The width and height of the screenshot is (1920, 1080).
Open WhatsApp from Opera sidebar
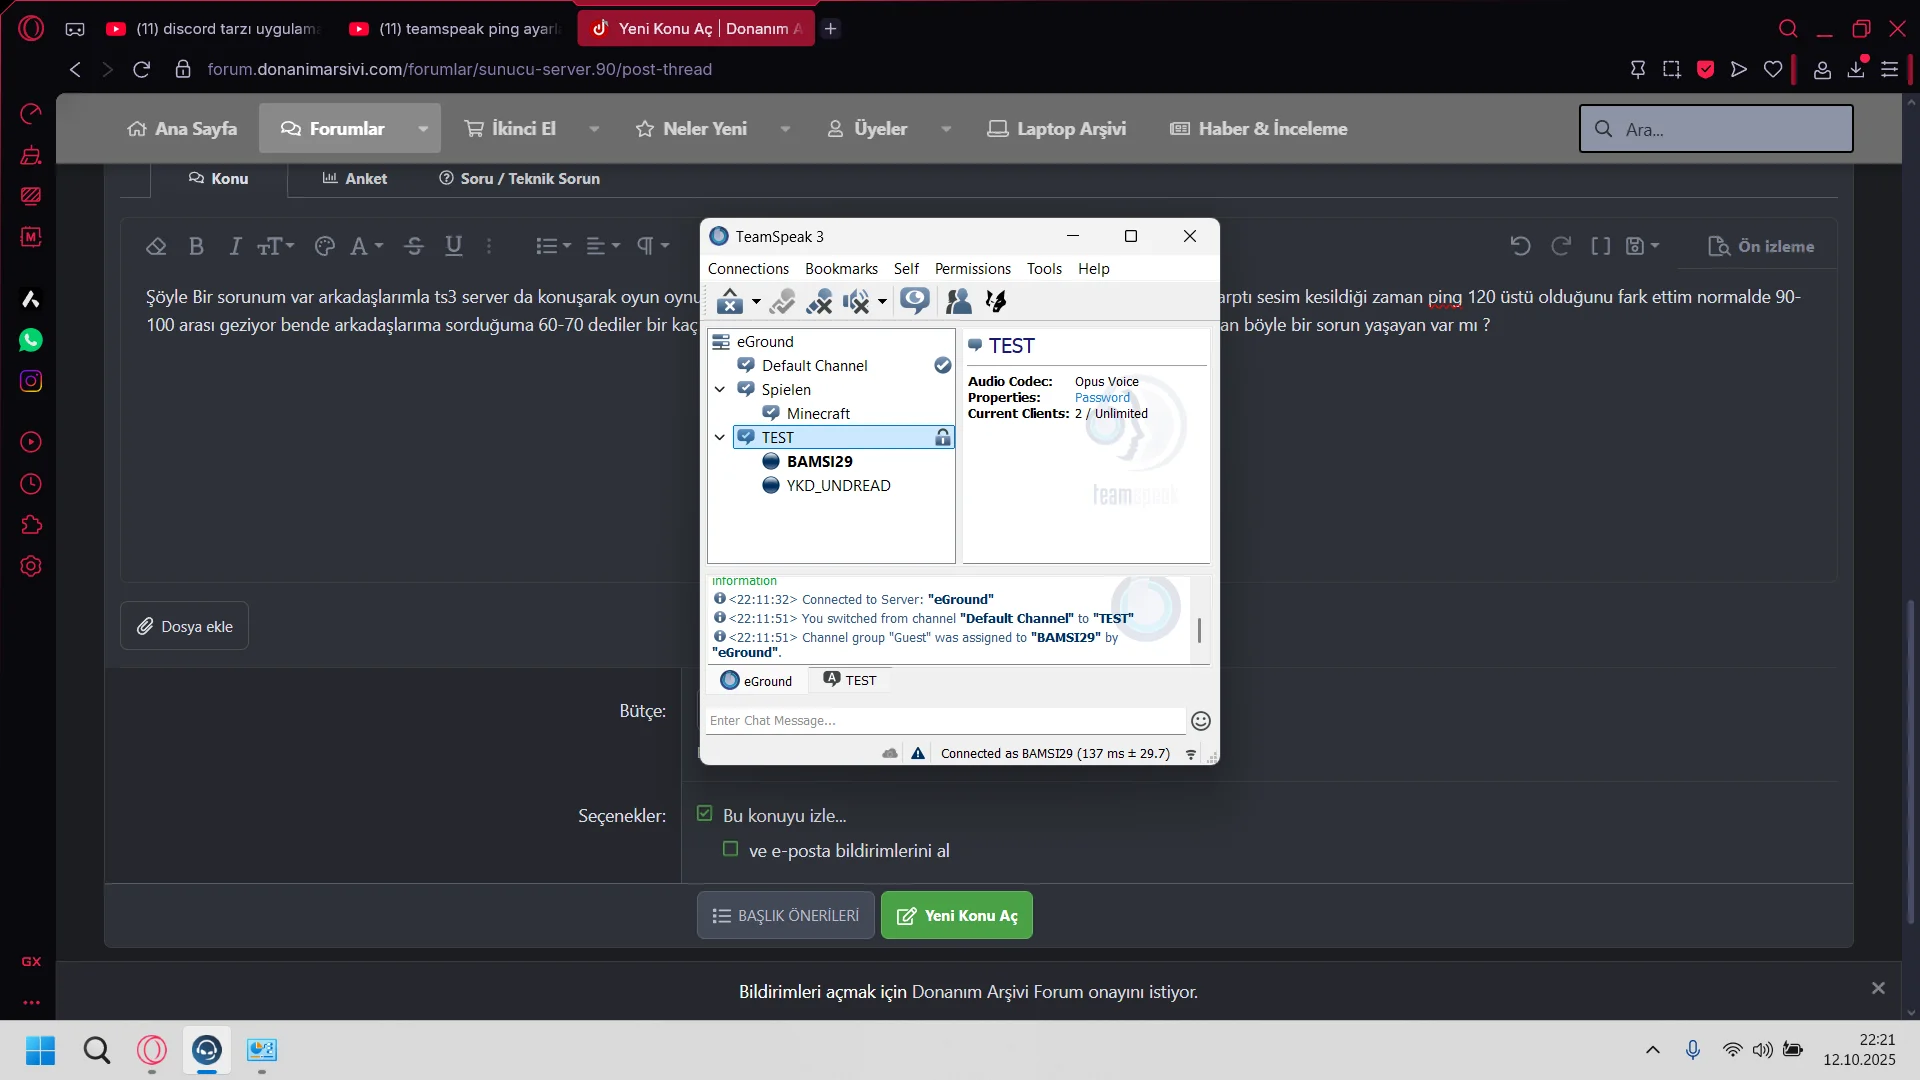[31, 340]
